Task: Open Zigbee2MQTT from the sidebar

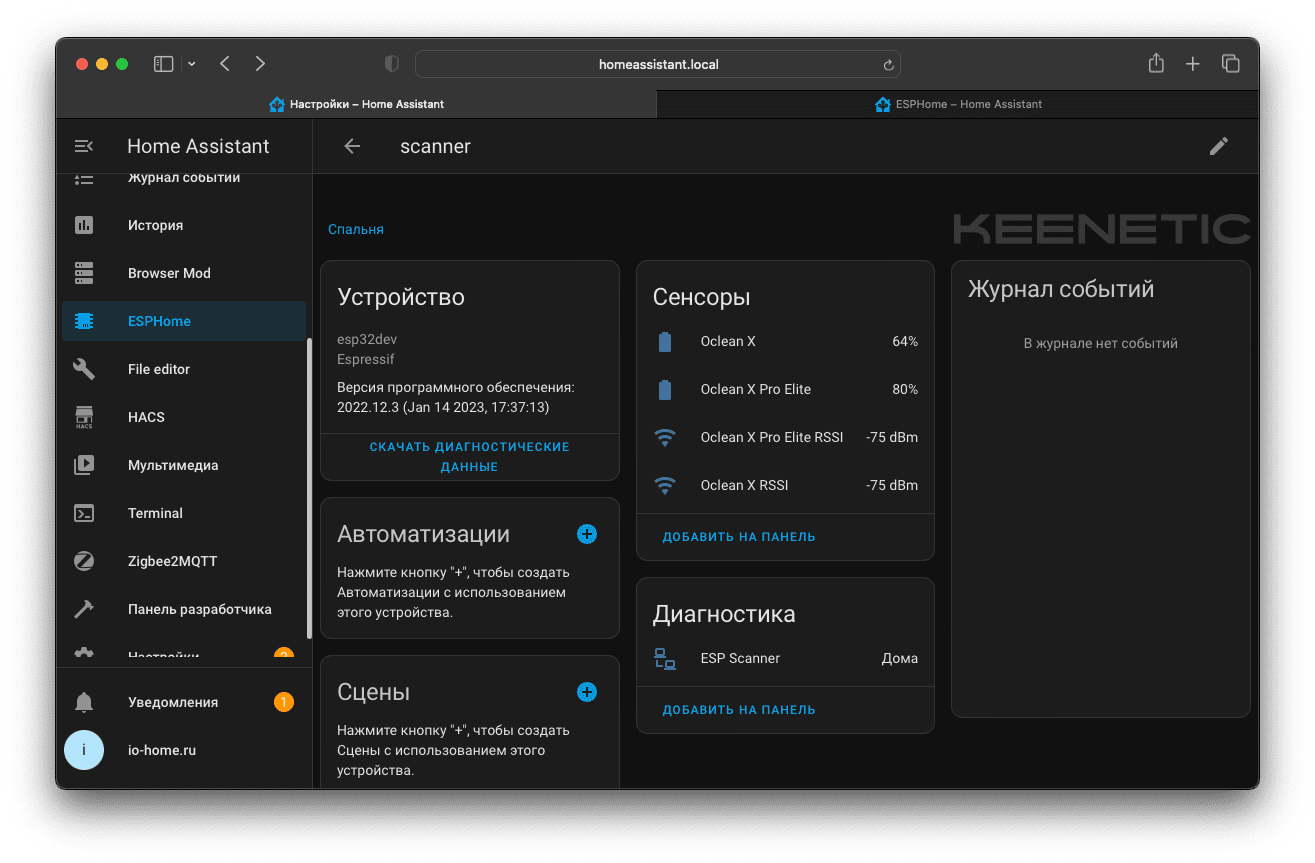Action: point(172,561)
